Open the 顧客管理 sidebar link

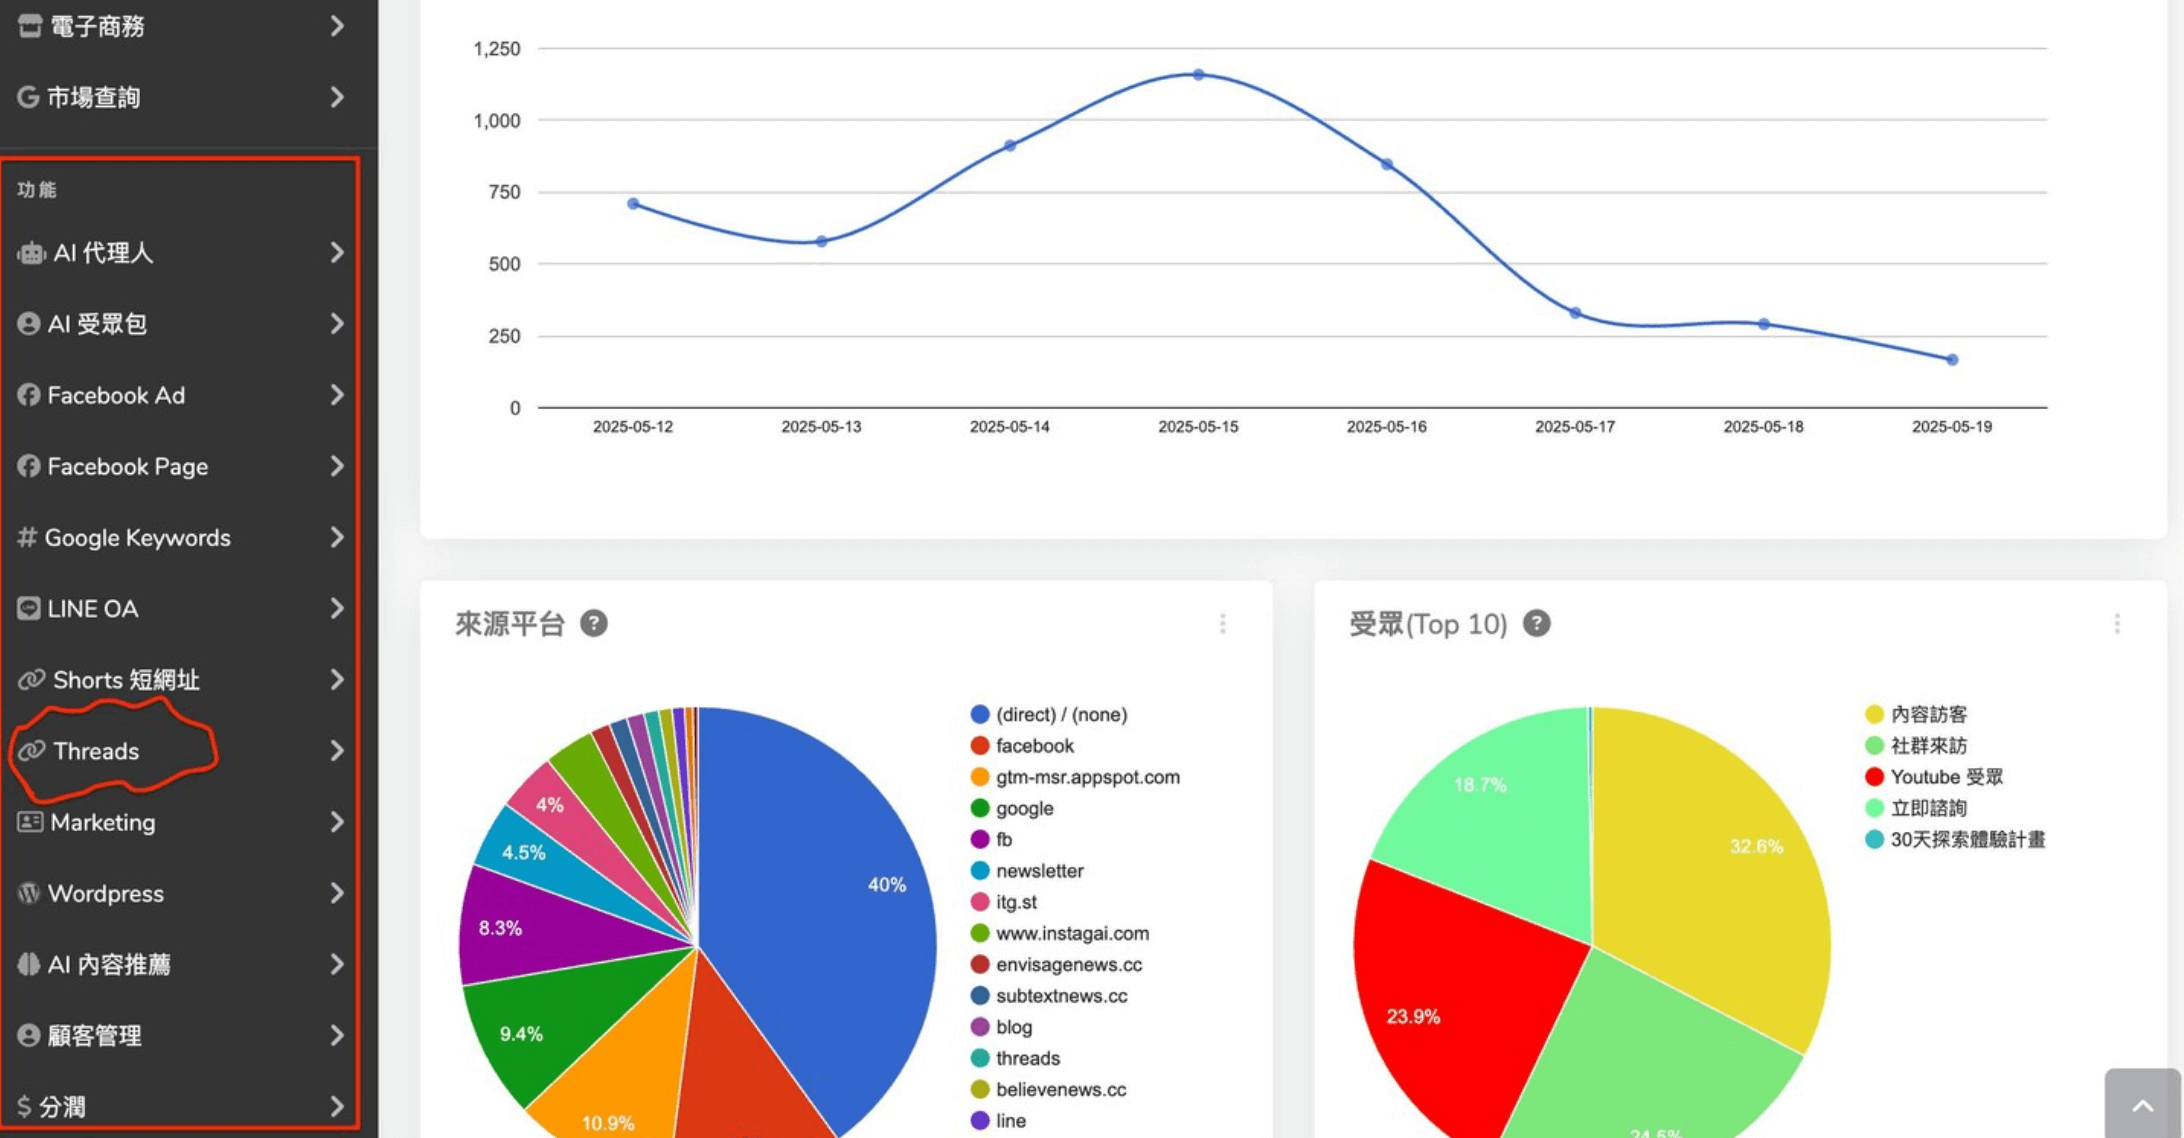(94, 1036)
